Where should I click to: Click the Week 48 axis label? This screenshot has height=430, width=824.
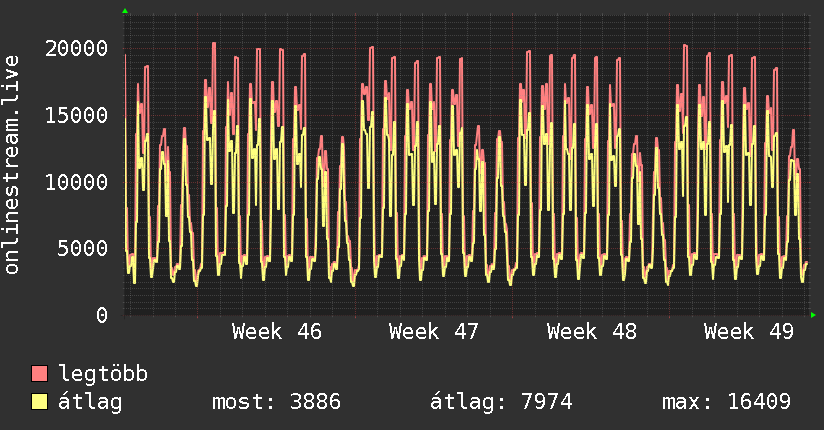point(592,332)
